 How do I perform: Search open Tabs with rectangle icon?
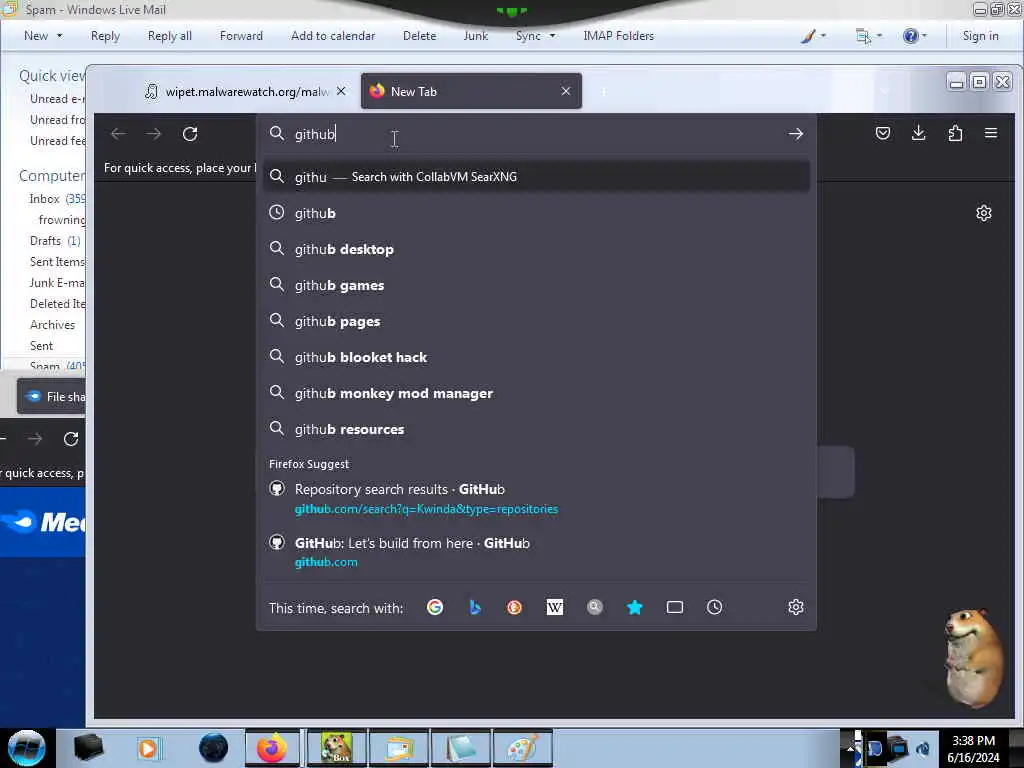click(x=675, y=607)
